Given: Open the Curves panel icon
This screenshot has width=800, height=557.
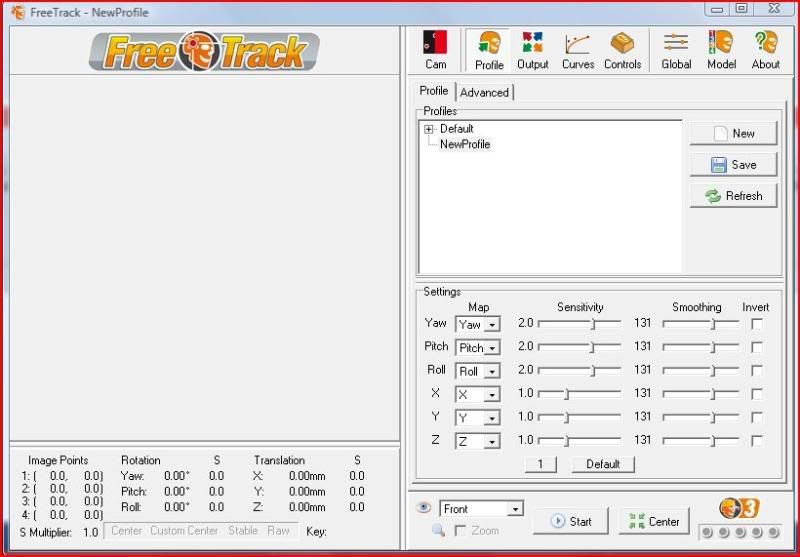Looking at the screenshot, I should [577, 50].
